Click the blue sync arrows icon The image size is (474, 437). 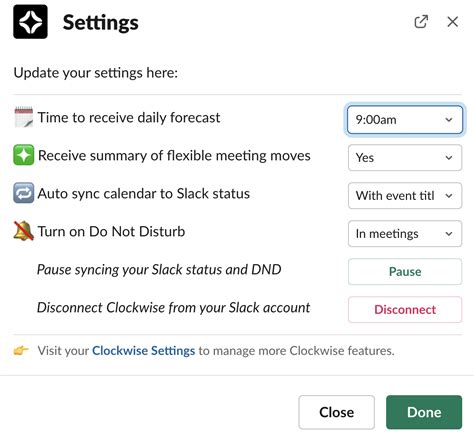(x=23, y=193)
